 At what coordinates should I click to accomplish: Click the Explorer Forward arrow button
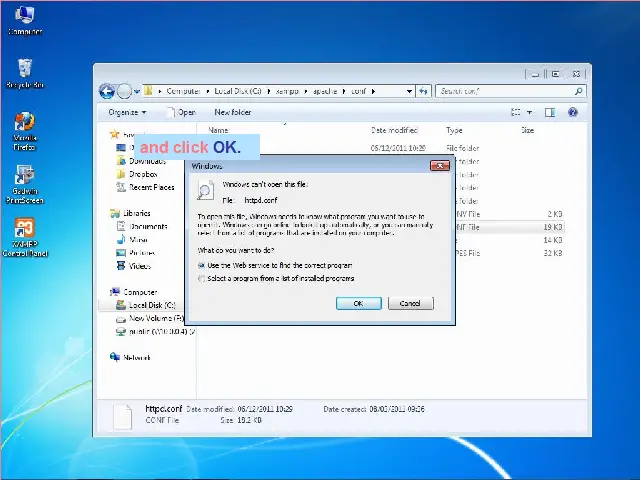[x=124, y=91]
